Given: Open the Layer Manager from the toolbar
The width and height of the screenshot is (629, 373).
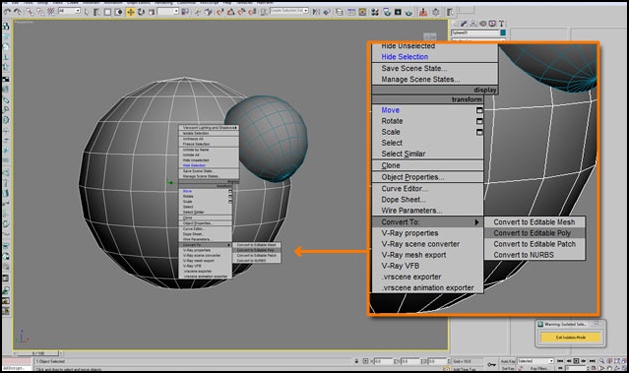Looking at the screenshot, I should (339, 12).
